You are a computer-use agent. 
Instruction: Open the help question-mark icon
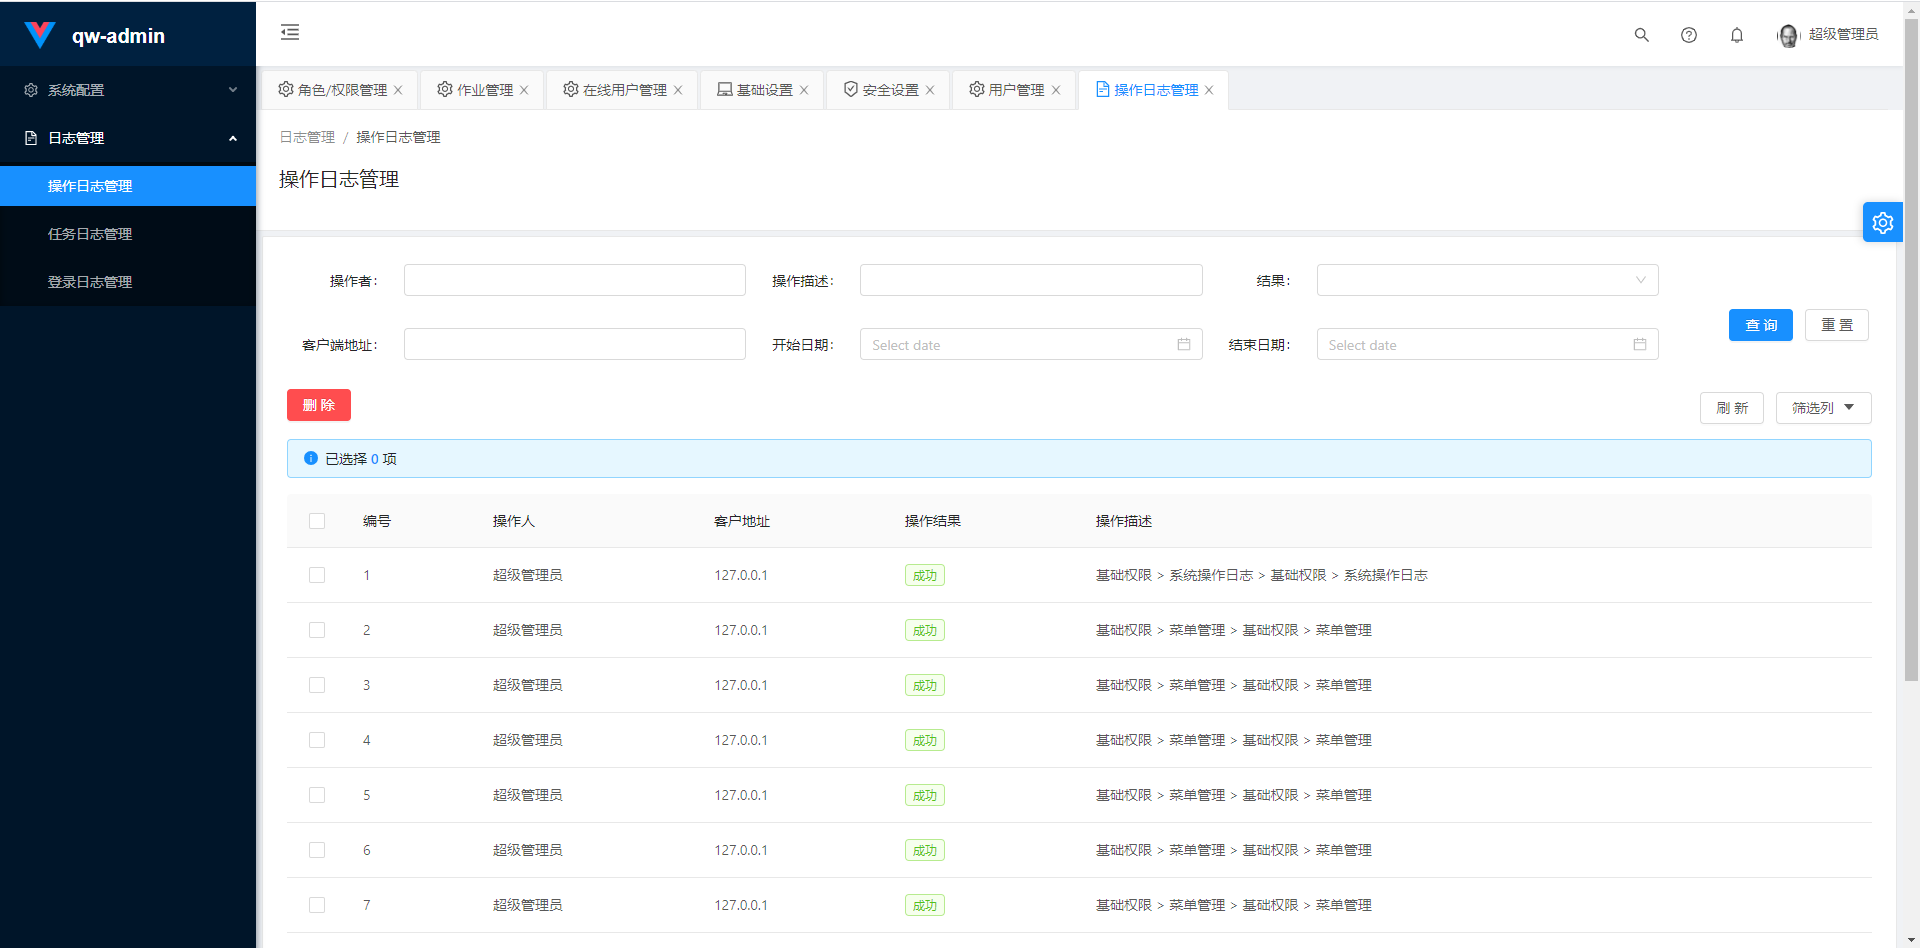[x=1689, y=35]
